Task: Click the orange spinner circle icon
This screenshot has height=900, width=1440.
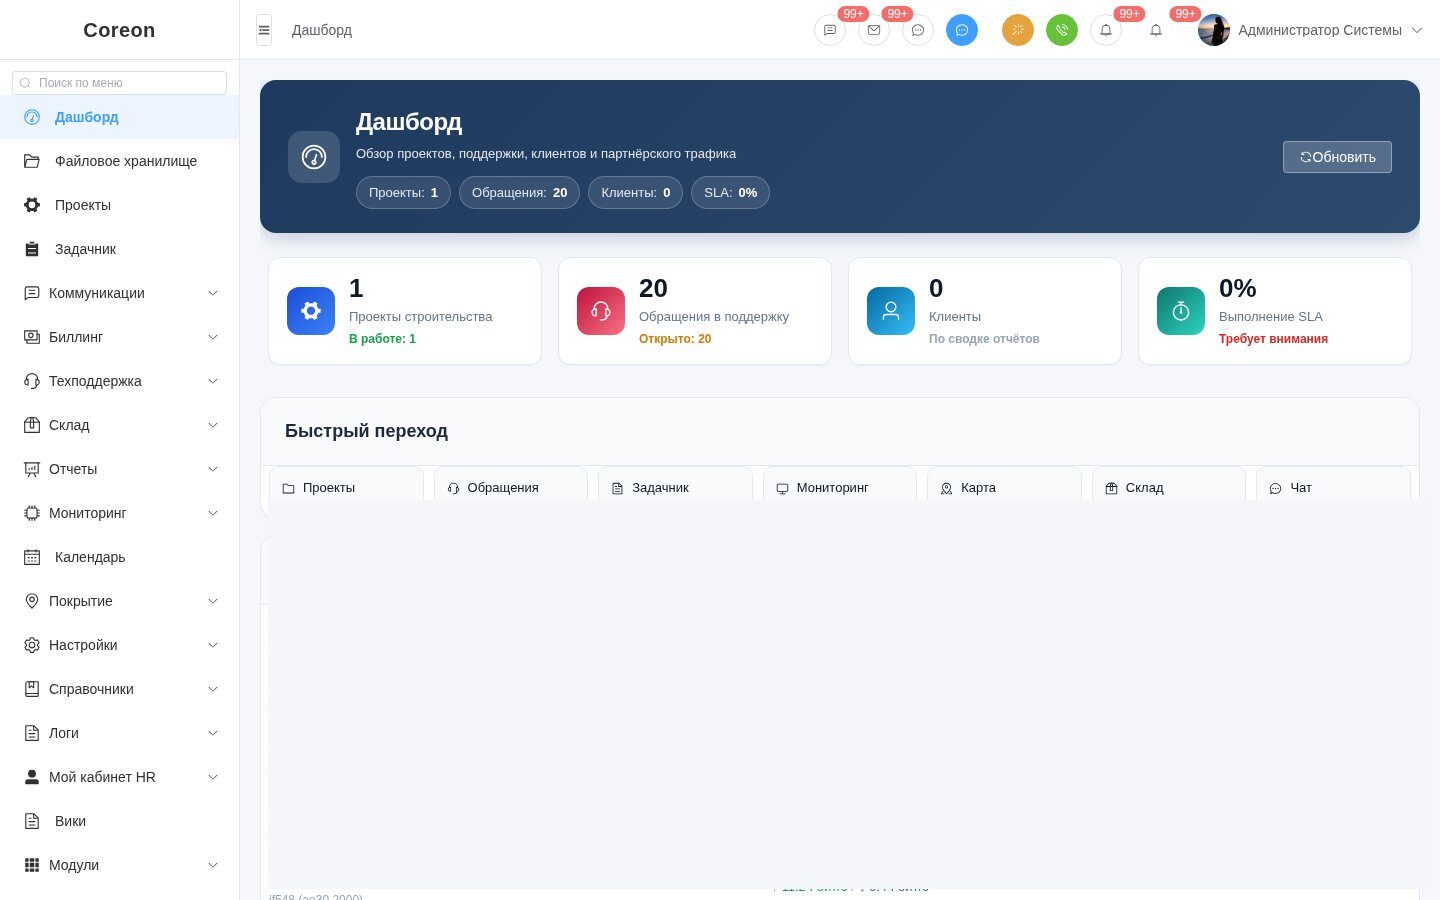Action: pos(1018,30)
